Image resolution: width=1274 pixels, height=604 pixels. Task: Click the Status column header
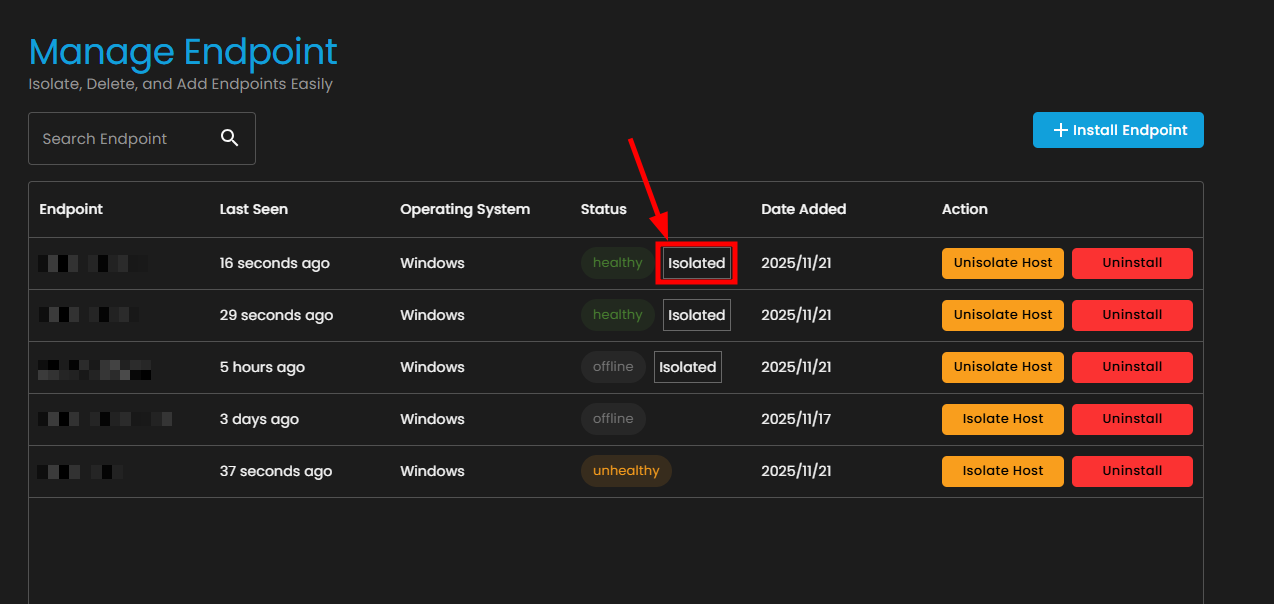603,209
